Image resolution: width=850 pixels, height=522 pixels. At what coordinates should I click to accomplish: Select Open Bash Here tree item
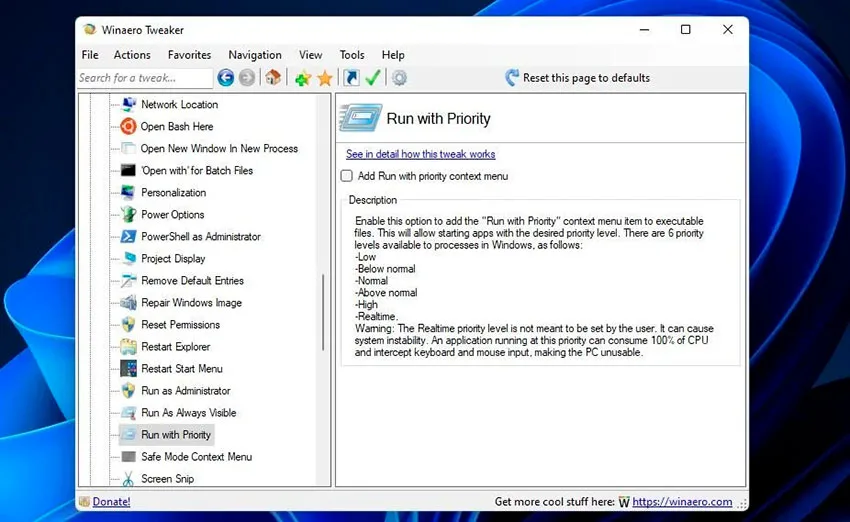[177, 126]
